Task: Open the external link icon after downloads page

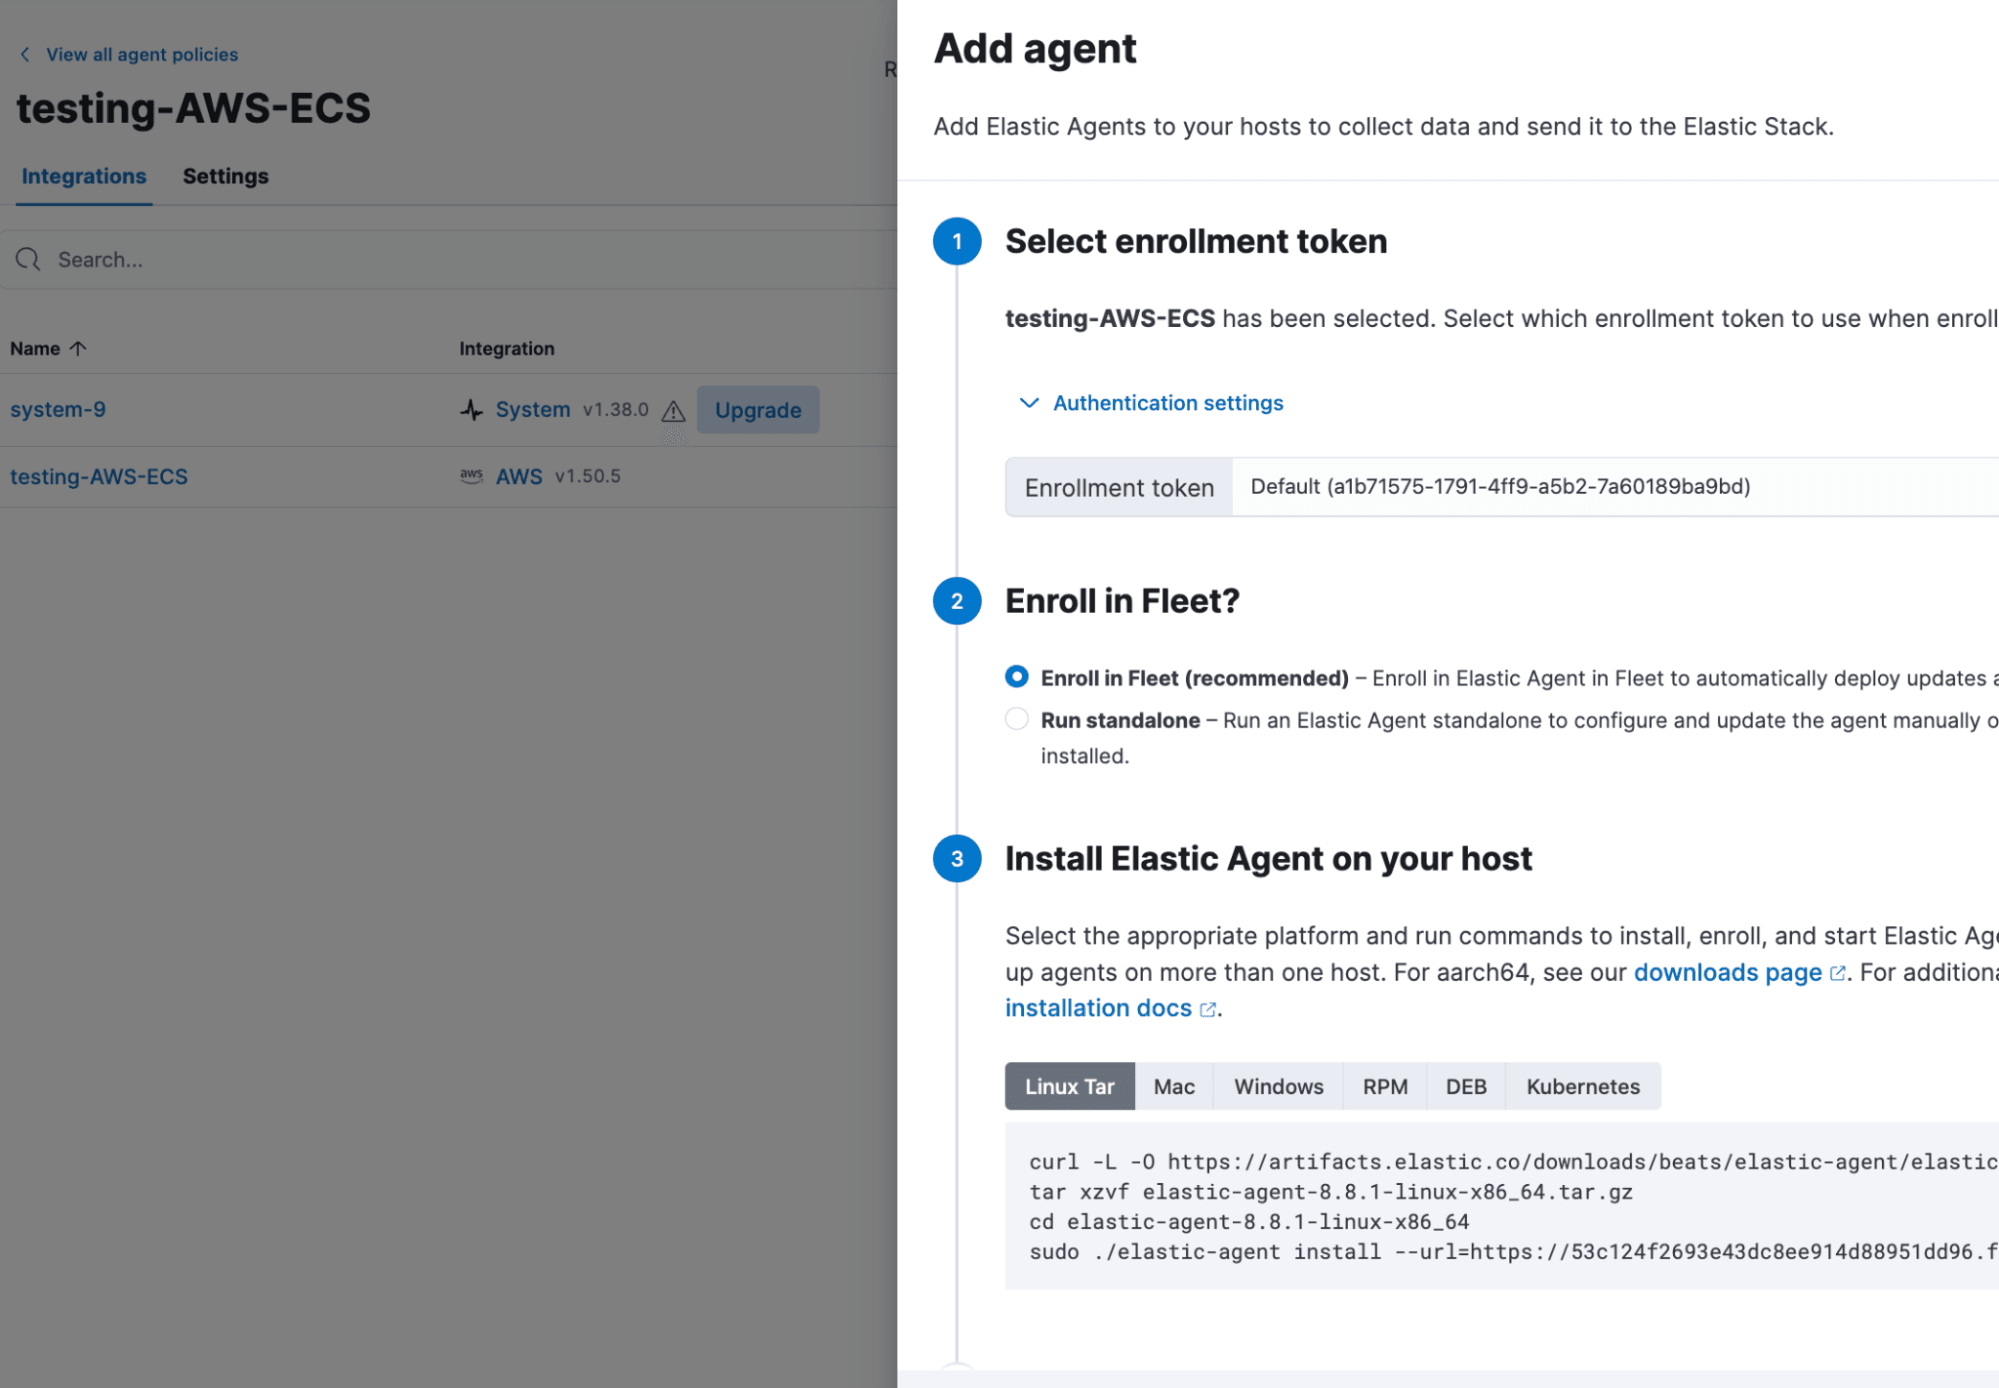Action: coord(1838,972)
